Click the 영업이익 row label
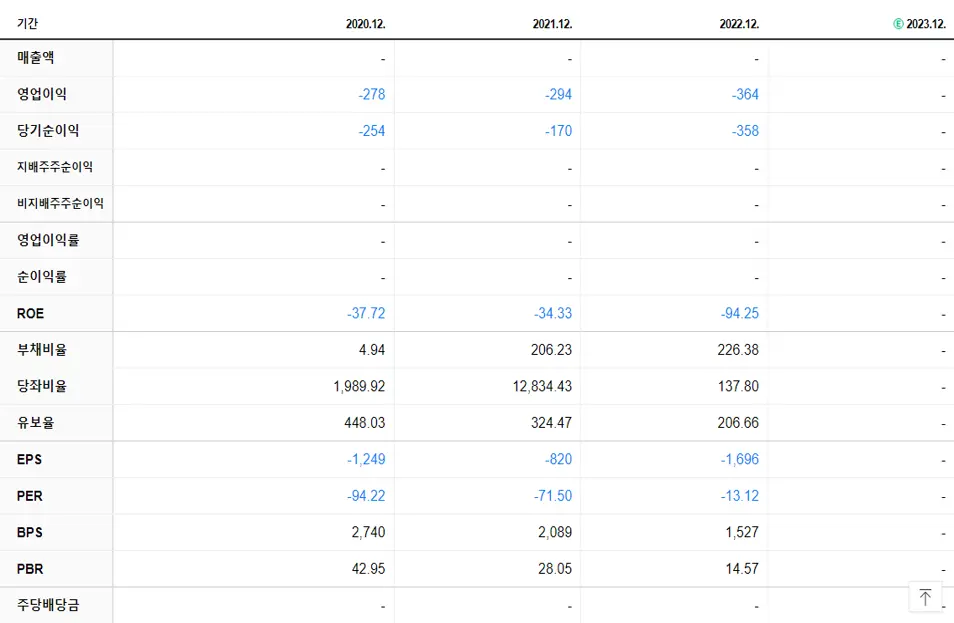954x623 pixels. 42,94
